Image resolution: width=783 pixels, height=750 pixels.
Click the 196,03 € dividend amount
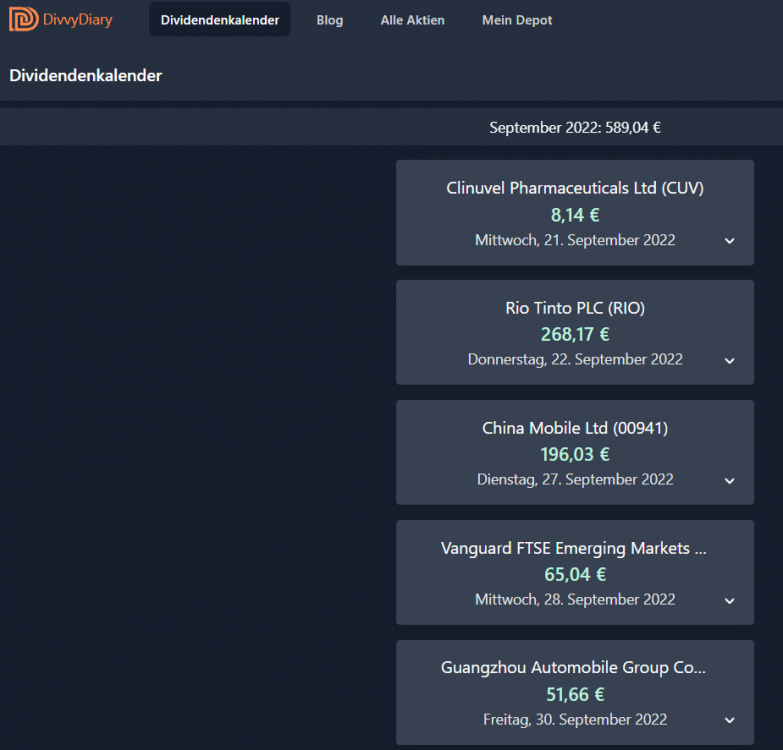pos(575,454)
